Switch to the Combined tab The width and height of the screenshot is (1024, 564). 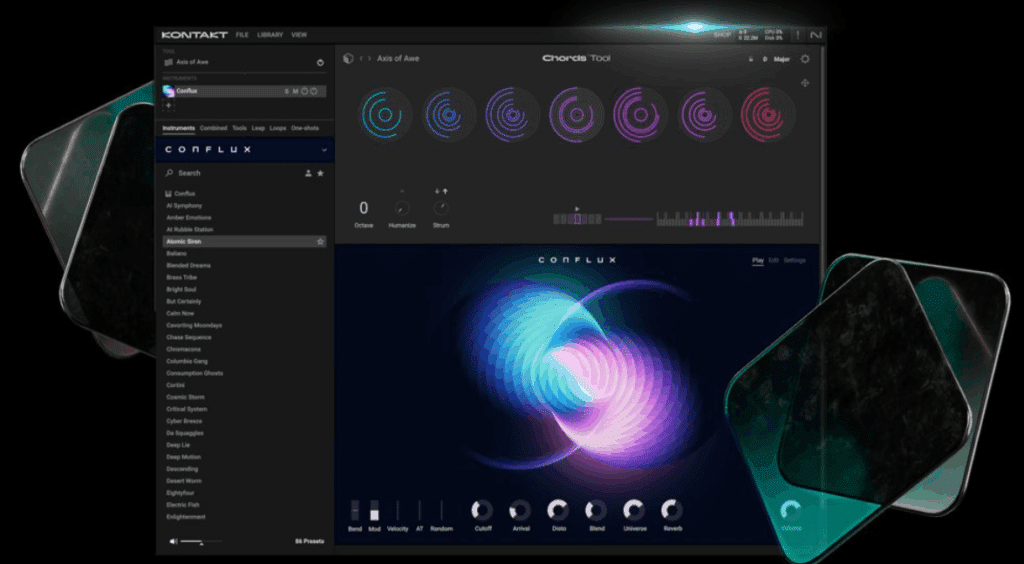214,129
